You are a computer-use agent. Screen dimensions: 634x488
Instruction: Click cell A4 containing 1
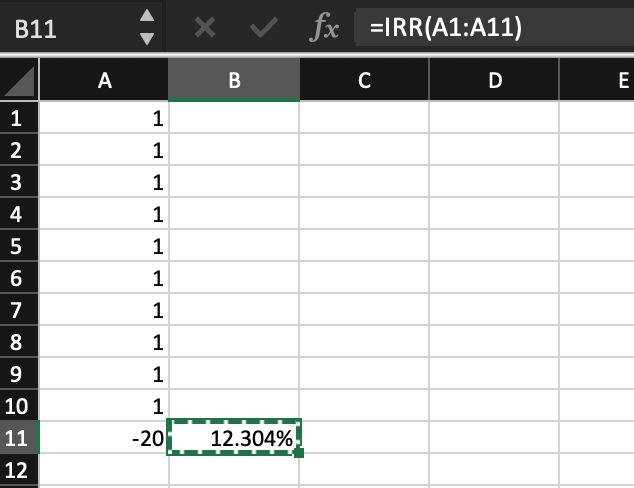pos(104,213)
